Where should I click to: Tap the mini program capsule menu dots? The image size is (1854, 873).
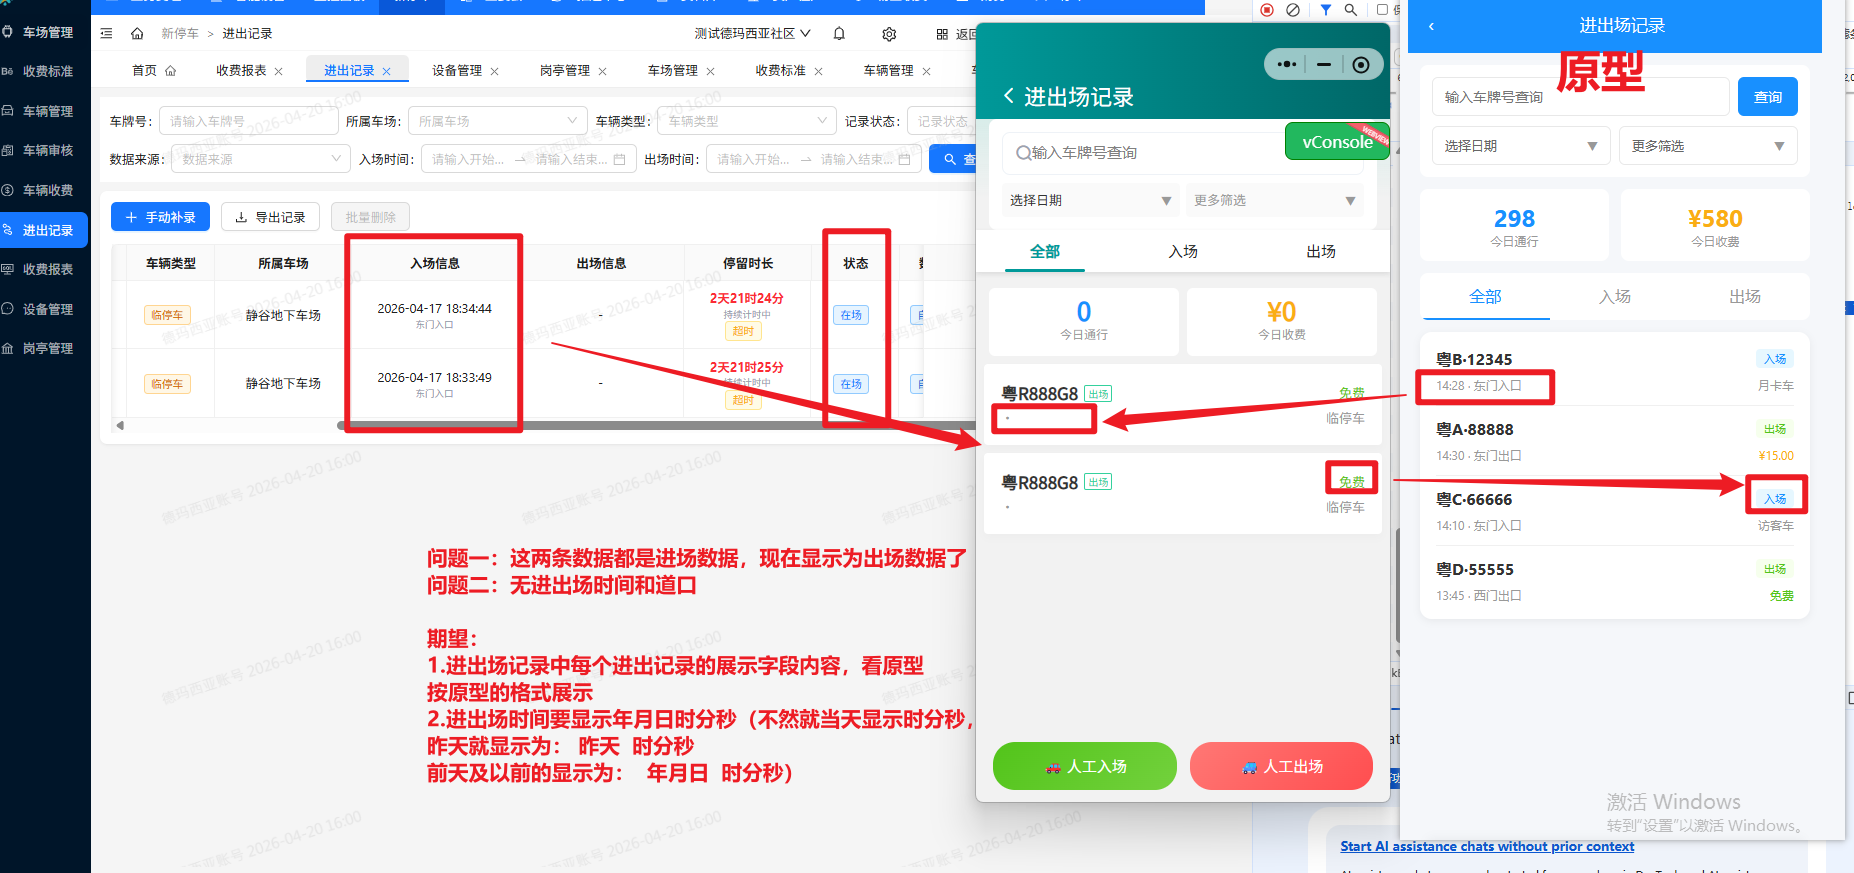point(1287,65)
